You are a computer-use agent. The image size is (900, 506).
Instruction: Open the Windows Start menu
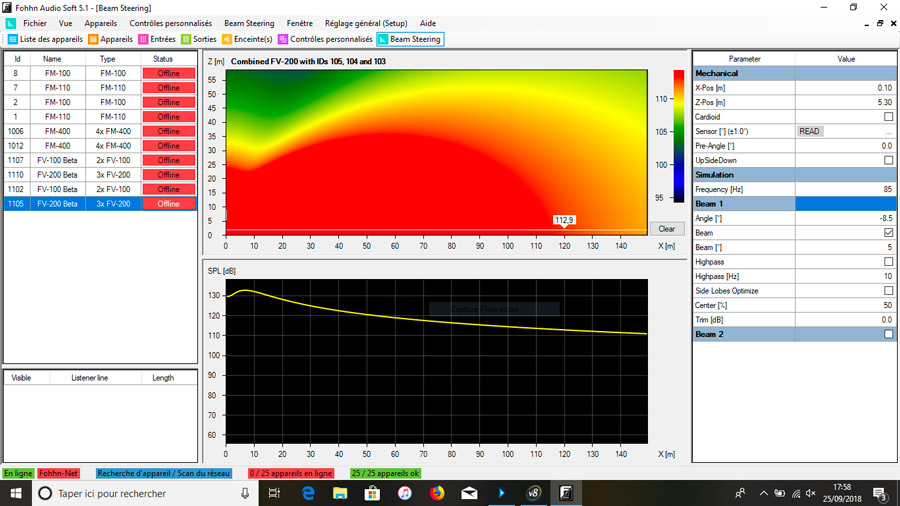point(15,493)
